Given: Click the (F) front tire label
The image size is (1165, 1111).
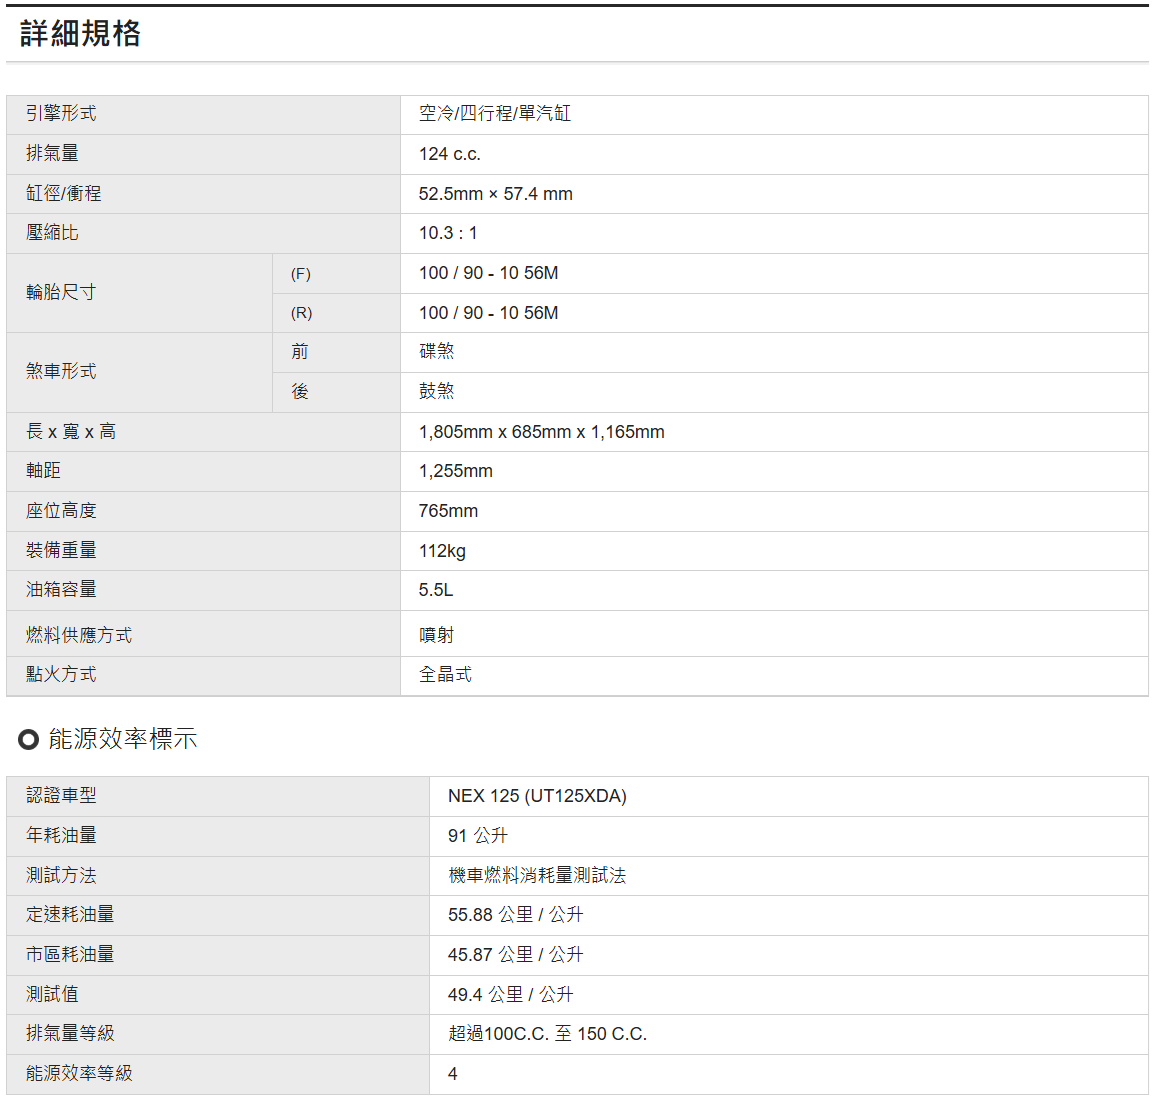Looking at the screenshot, I should (x=300, y=274).
